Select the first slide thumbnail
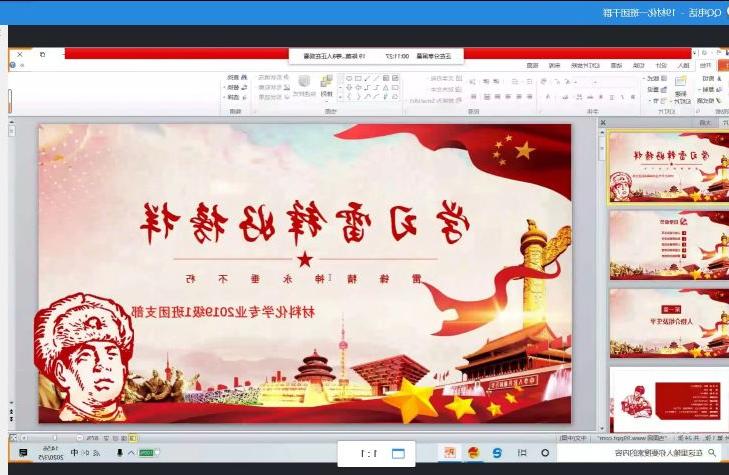The width and height of the screenshot is (729, 475). [669, 167]
